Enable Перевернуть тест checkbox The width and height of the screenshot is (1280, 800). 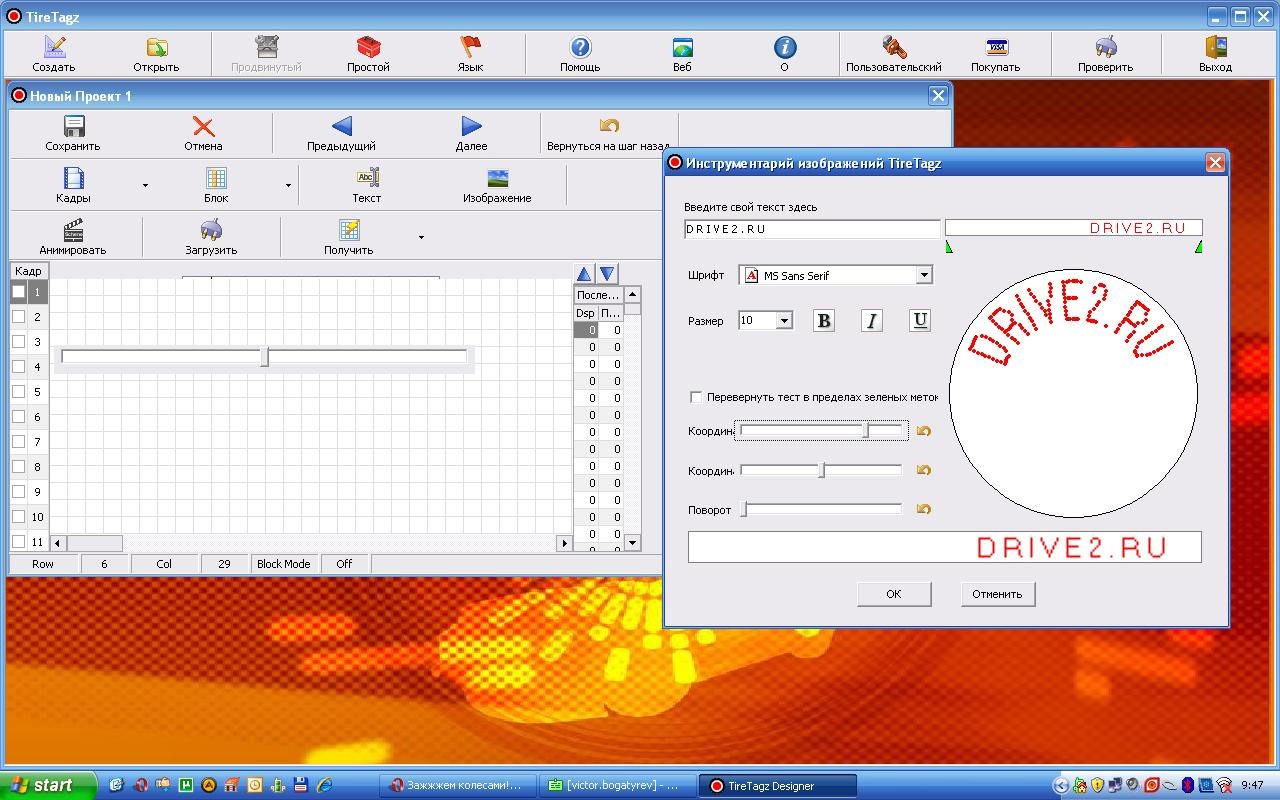[697, 397]
